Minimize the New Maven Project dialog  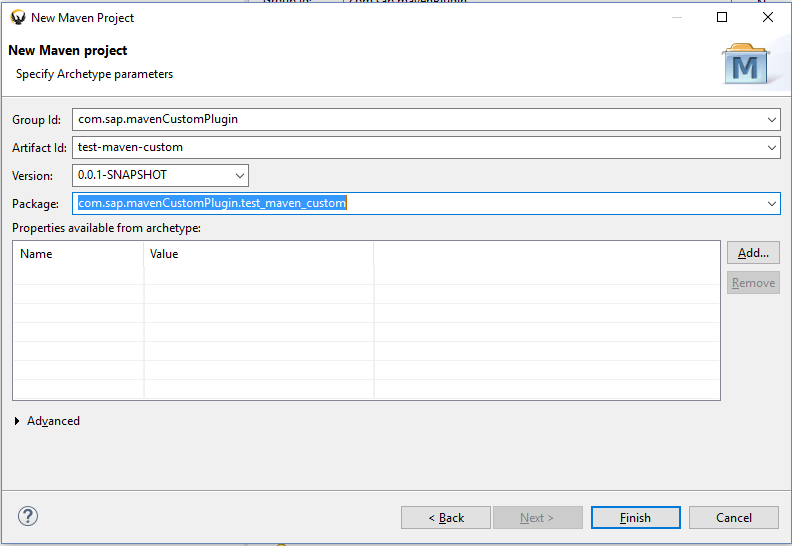677,17
